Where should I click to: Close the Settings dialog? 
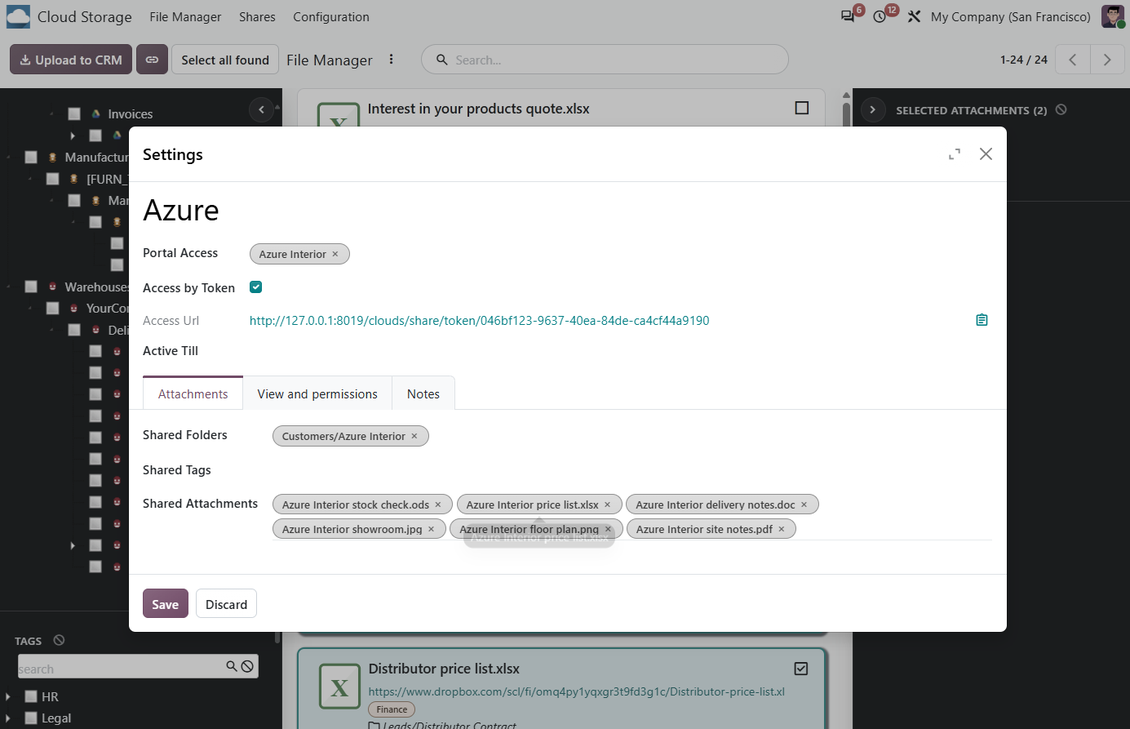tap(986, 154)
